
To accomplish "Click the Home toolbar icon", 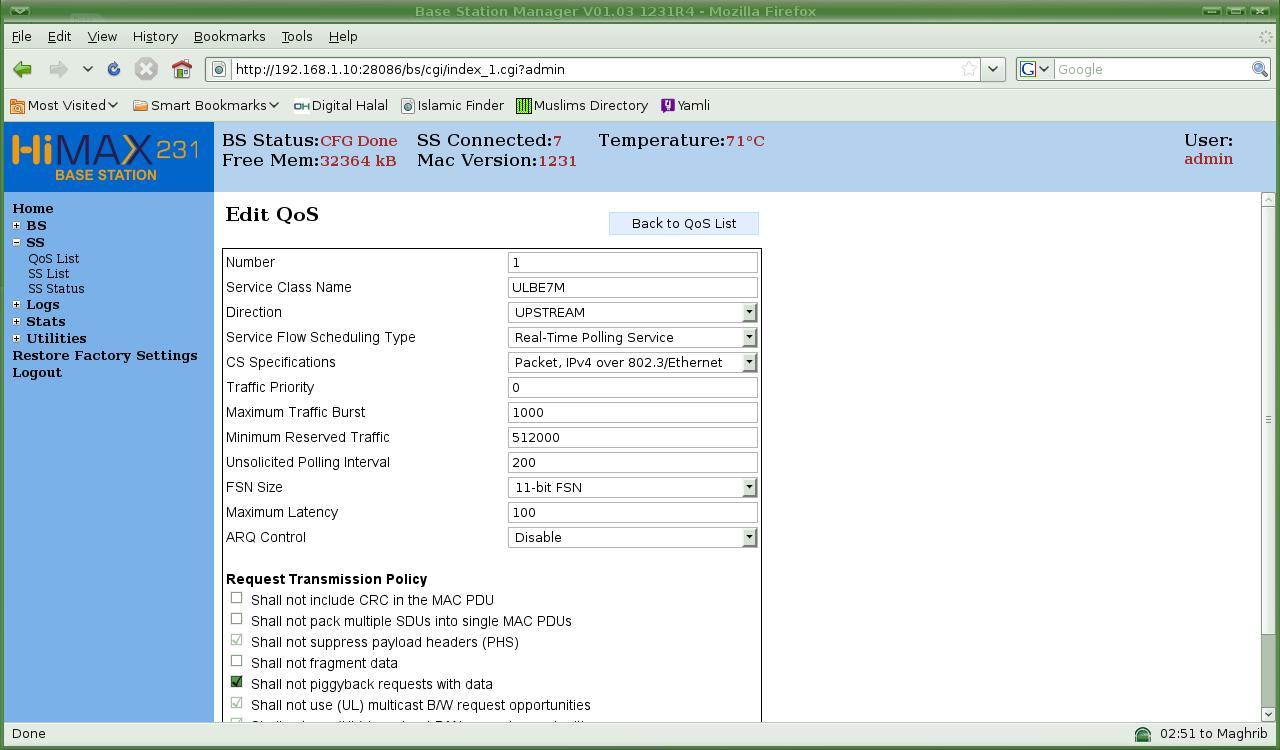I will (181, 69).
